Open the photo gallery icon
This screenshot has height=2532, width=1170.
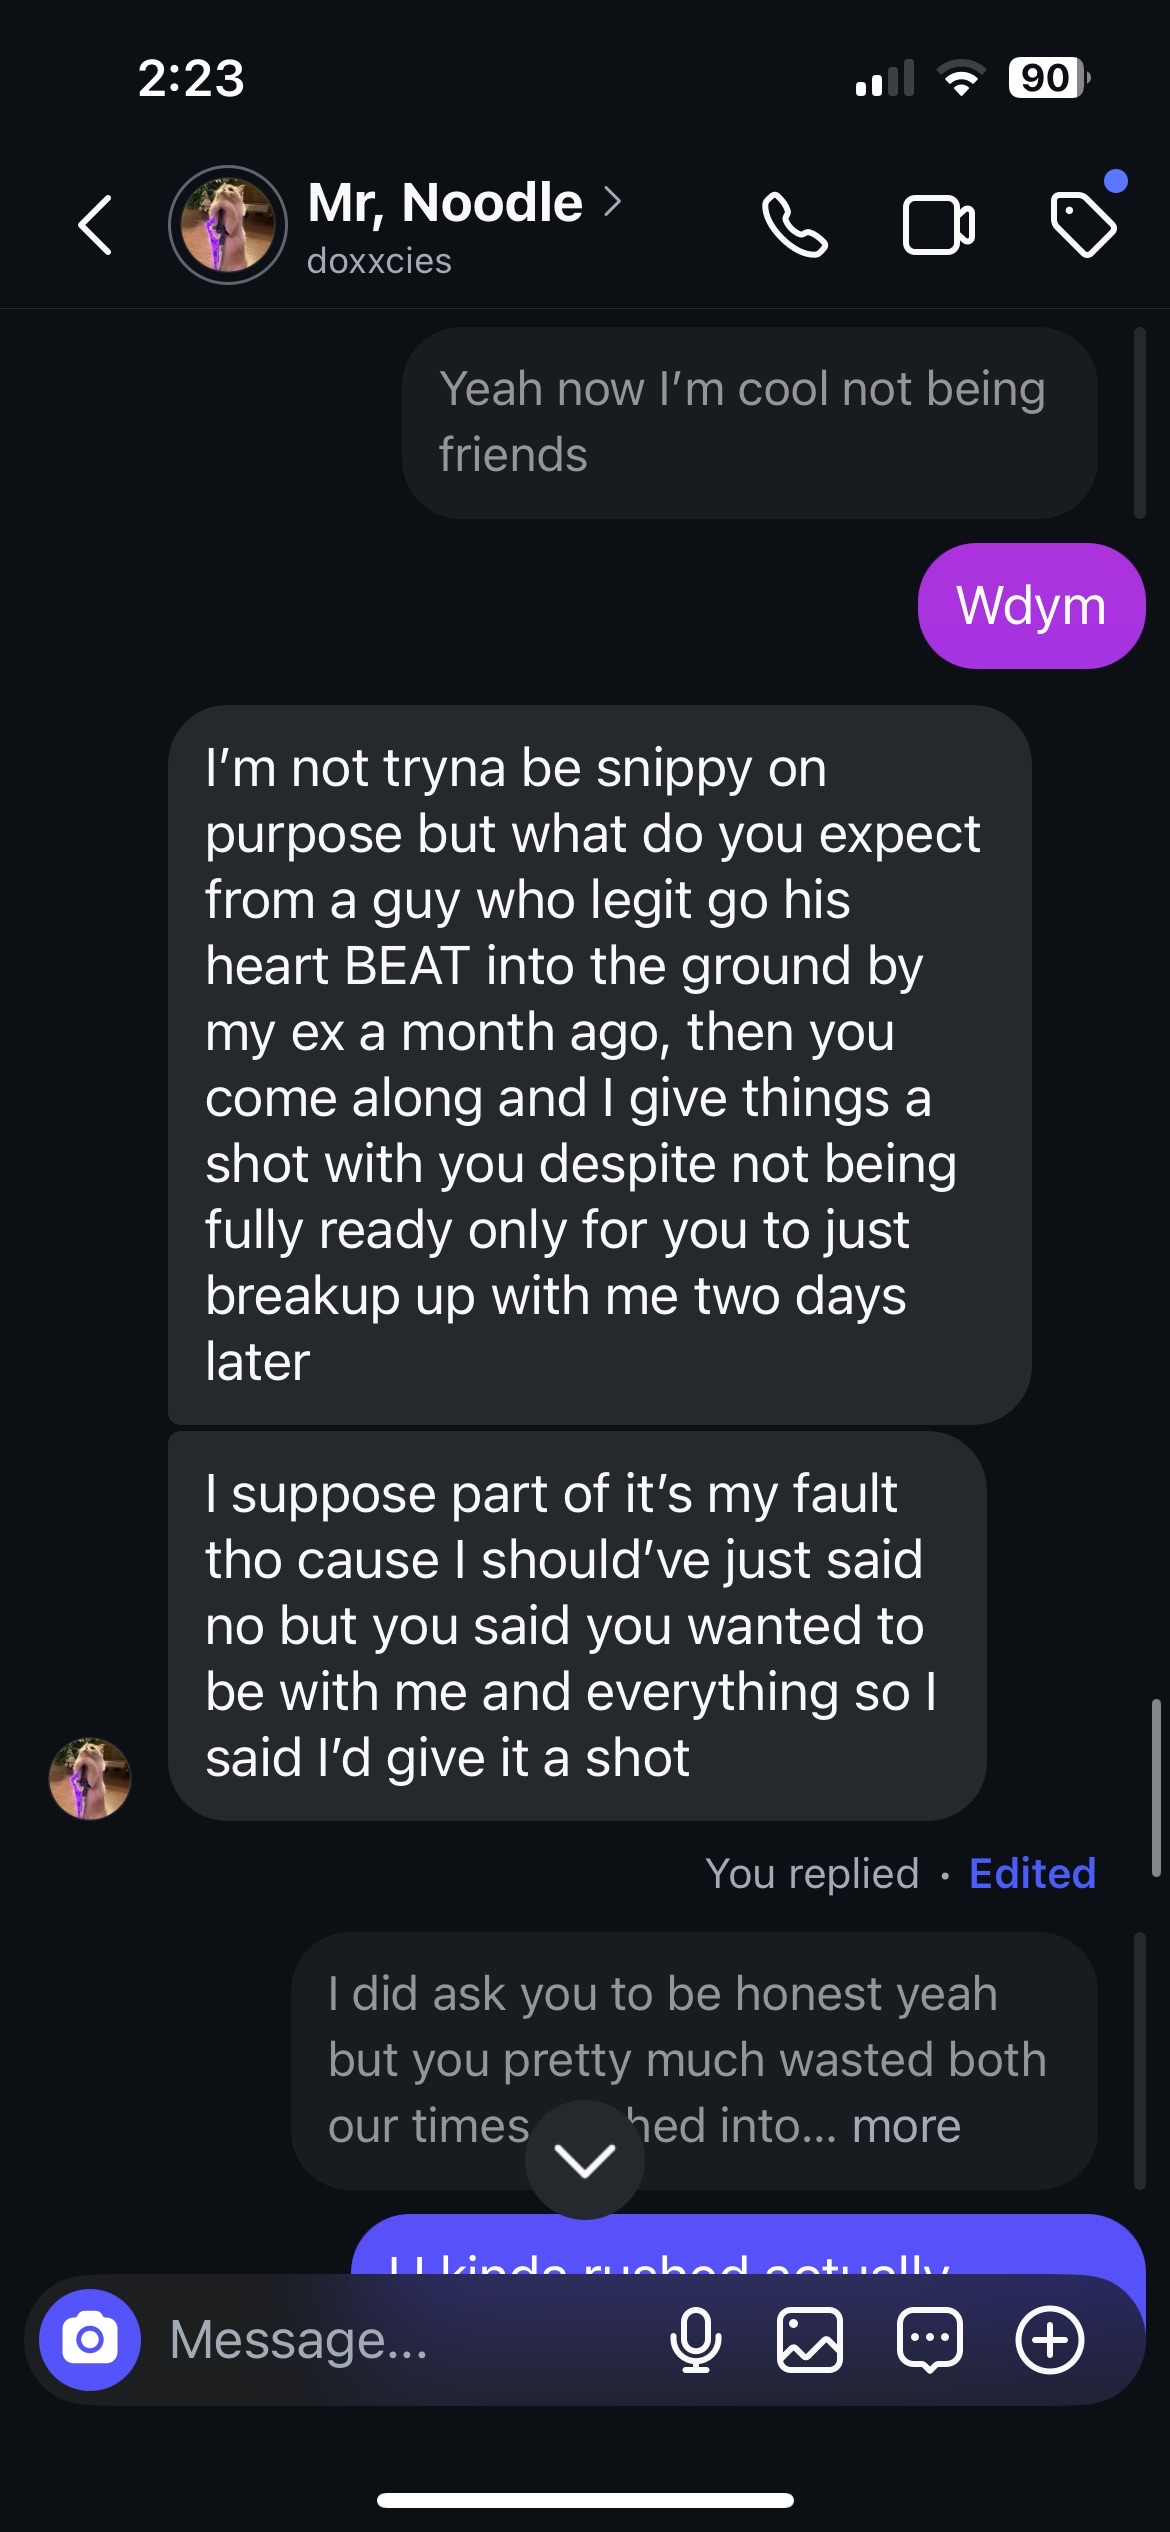click(x=809, y=2340)
